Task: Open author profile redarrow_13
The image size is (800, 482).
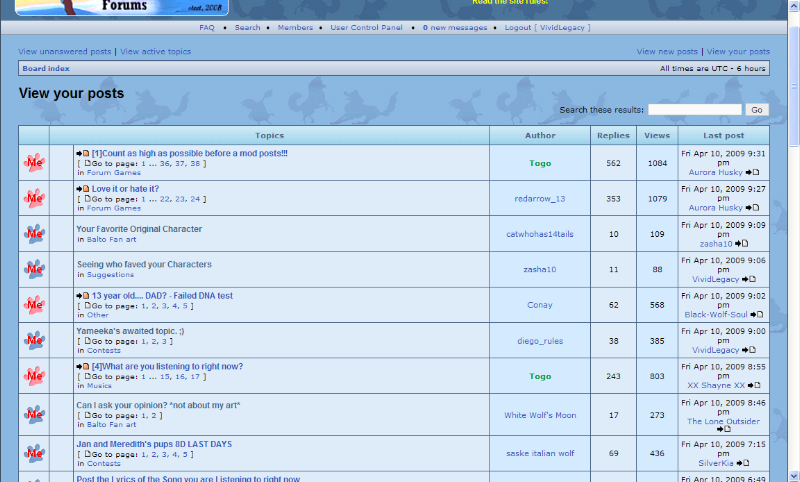Action: (x=540, y=198)
